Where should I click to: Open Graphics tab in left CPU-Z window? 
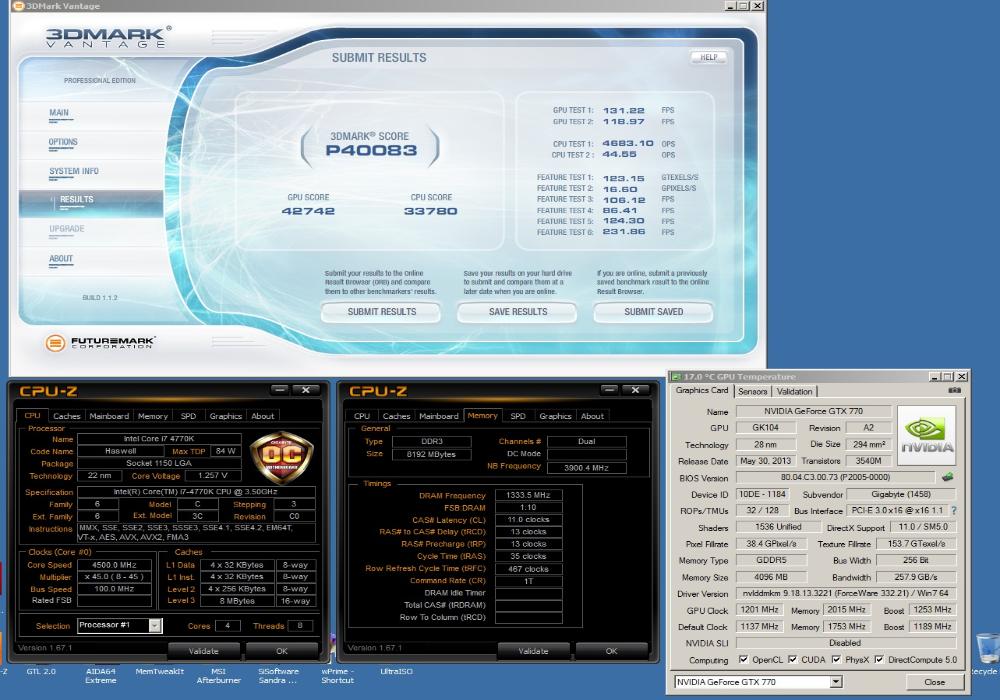click(x=226, y=416)
